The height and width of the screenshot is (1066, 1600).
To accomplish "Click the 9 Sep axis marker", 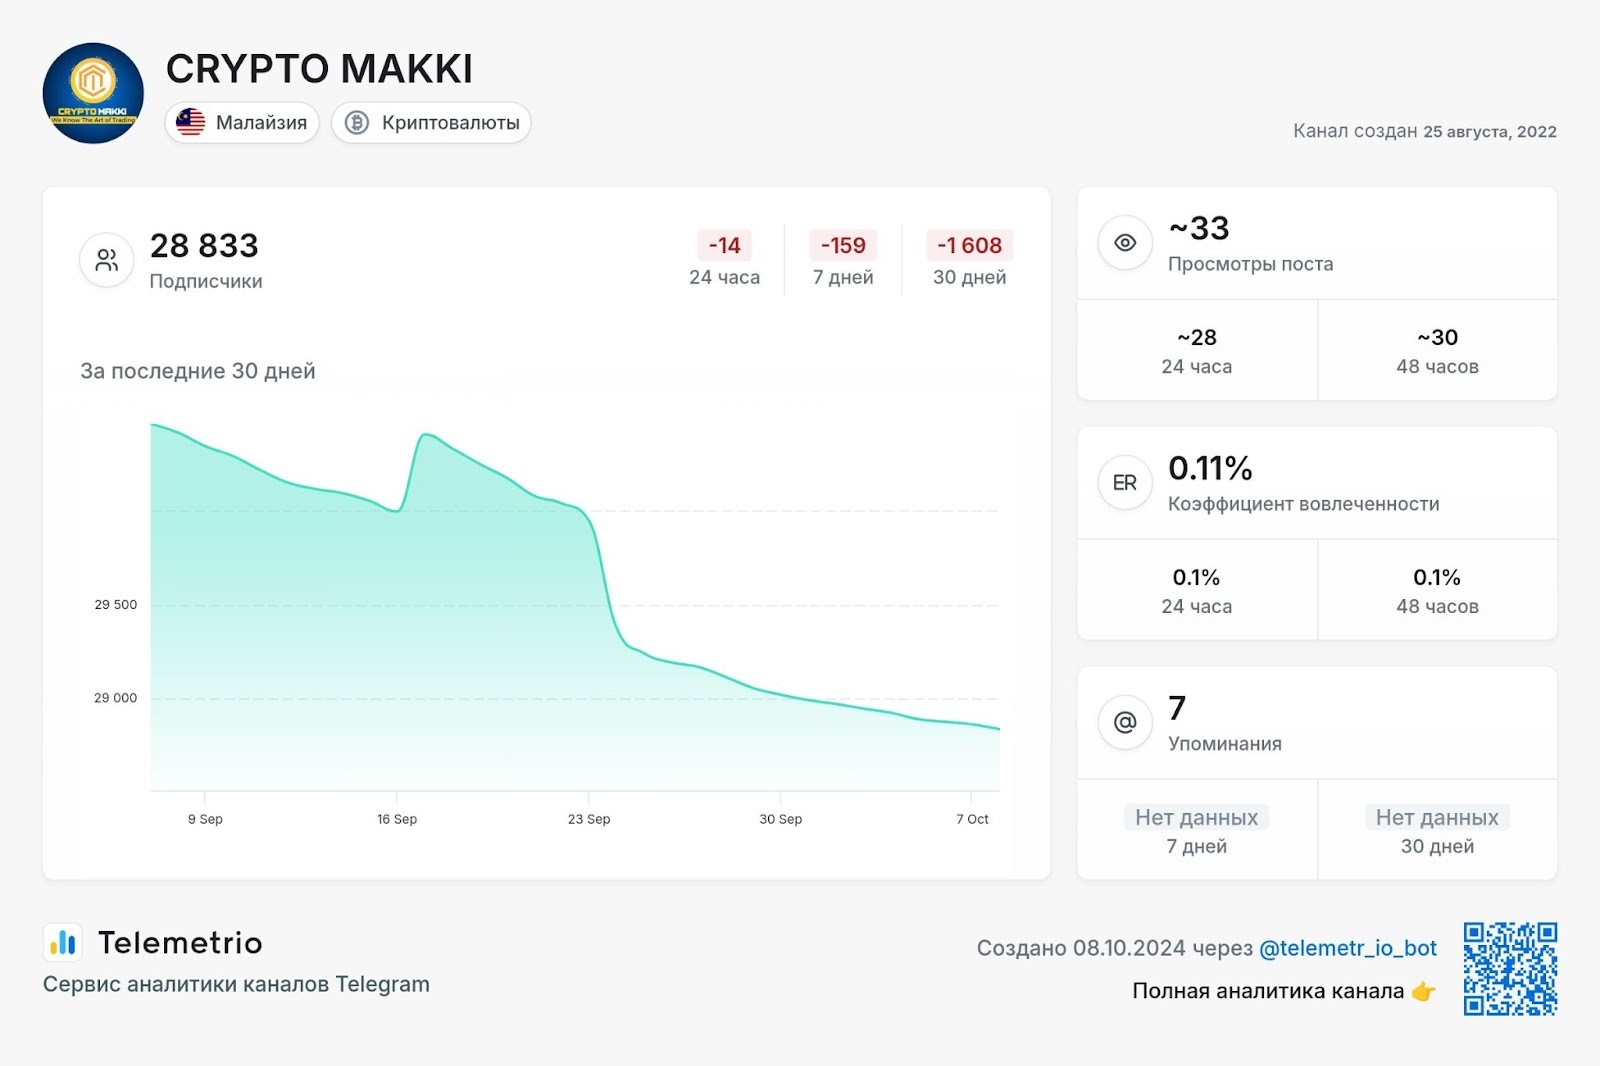I will (x=205, y=819).
